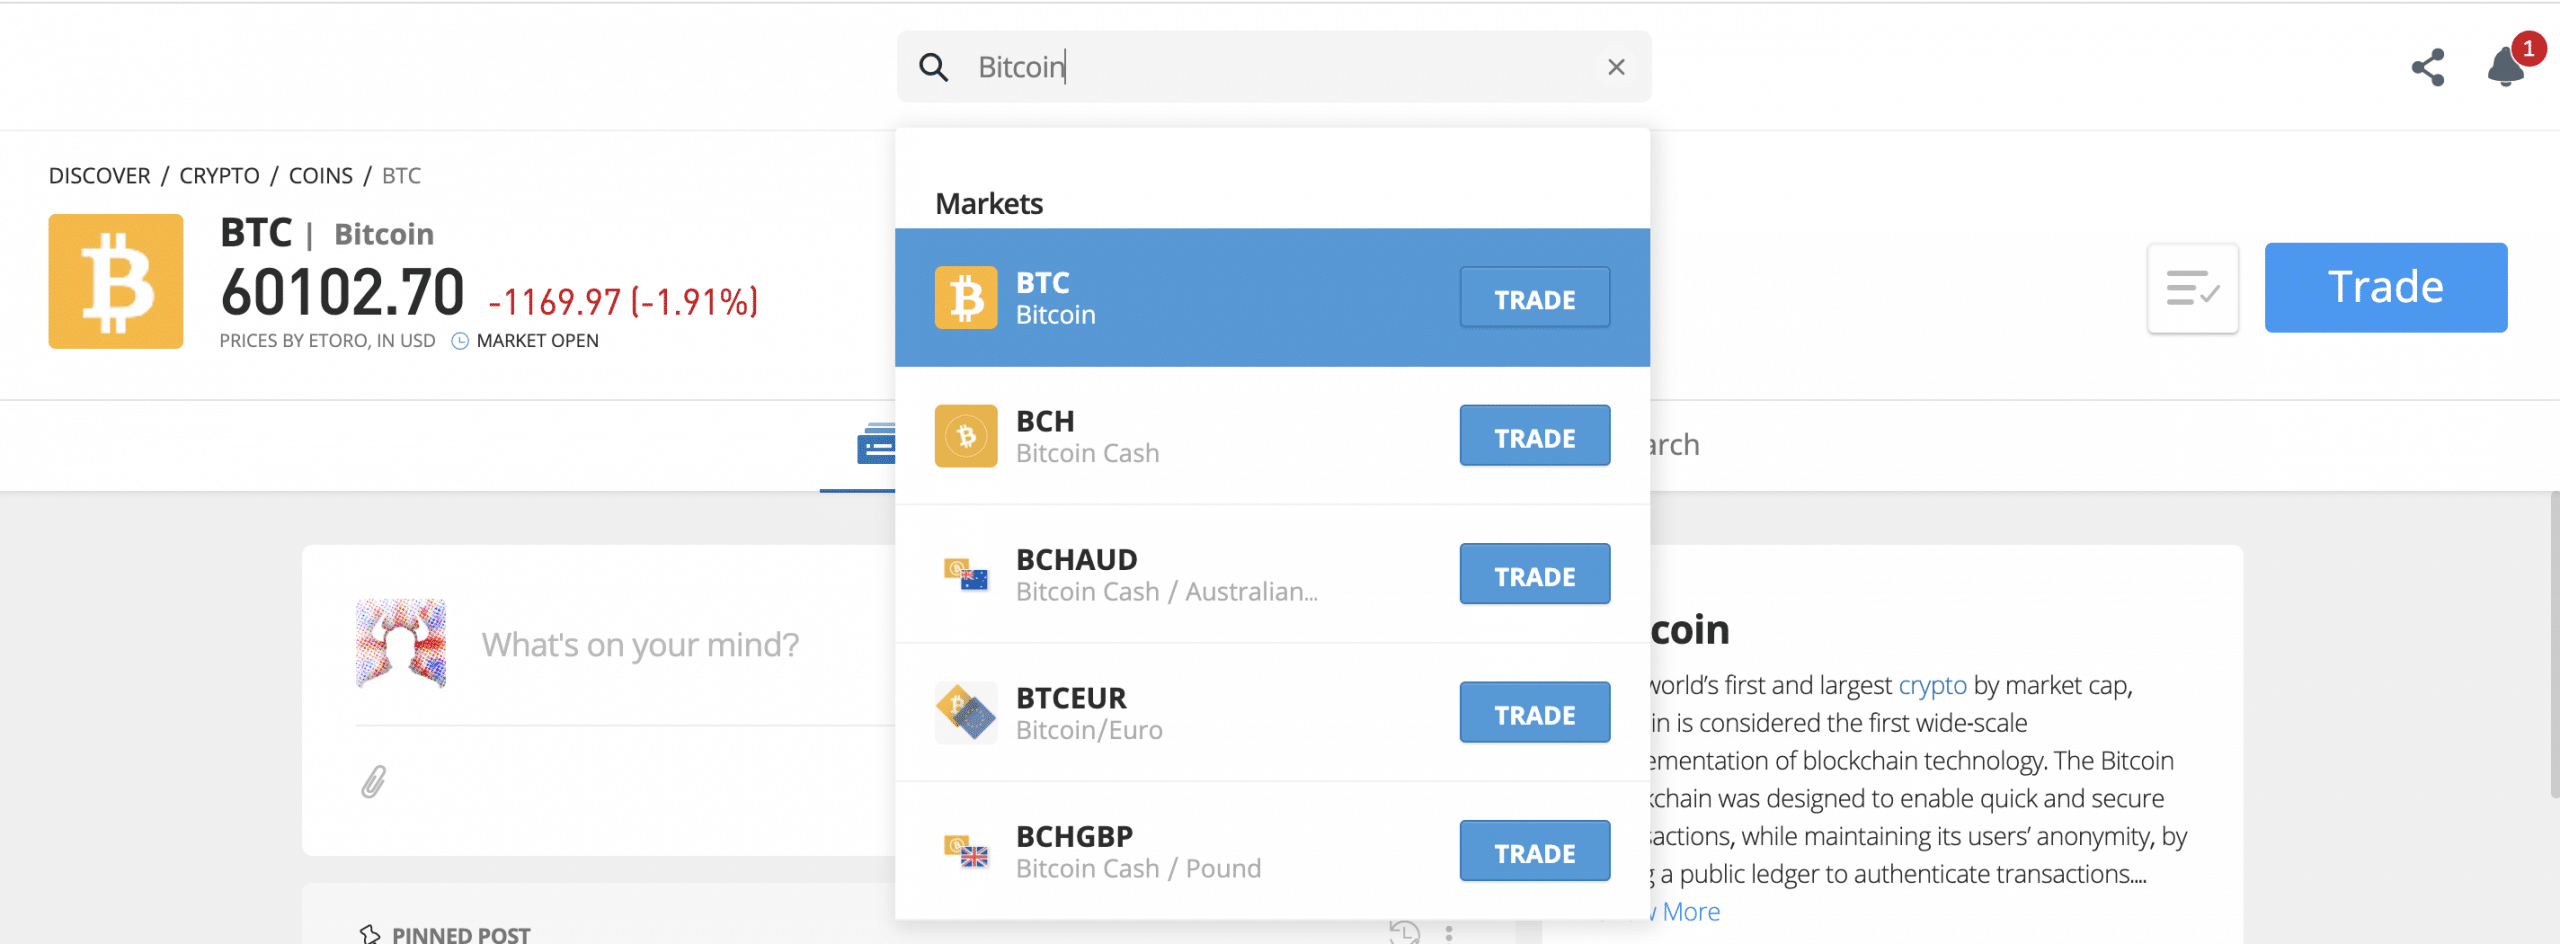This screenshot has width=2560, height=944.
Task: Trade BCHAUD from search results
Action: (x=1534, y=574)
